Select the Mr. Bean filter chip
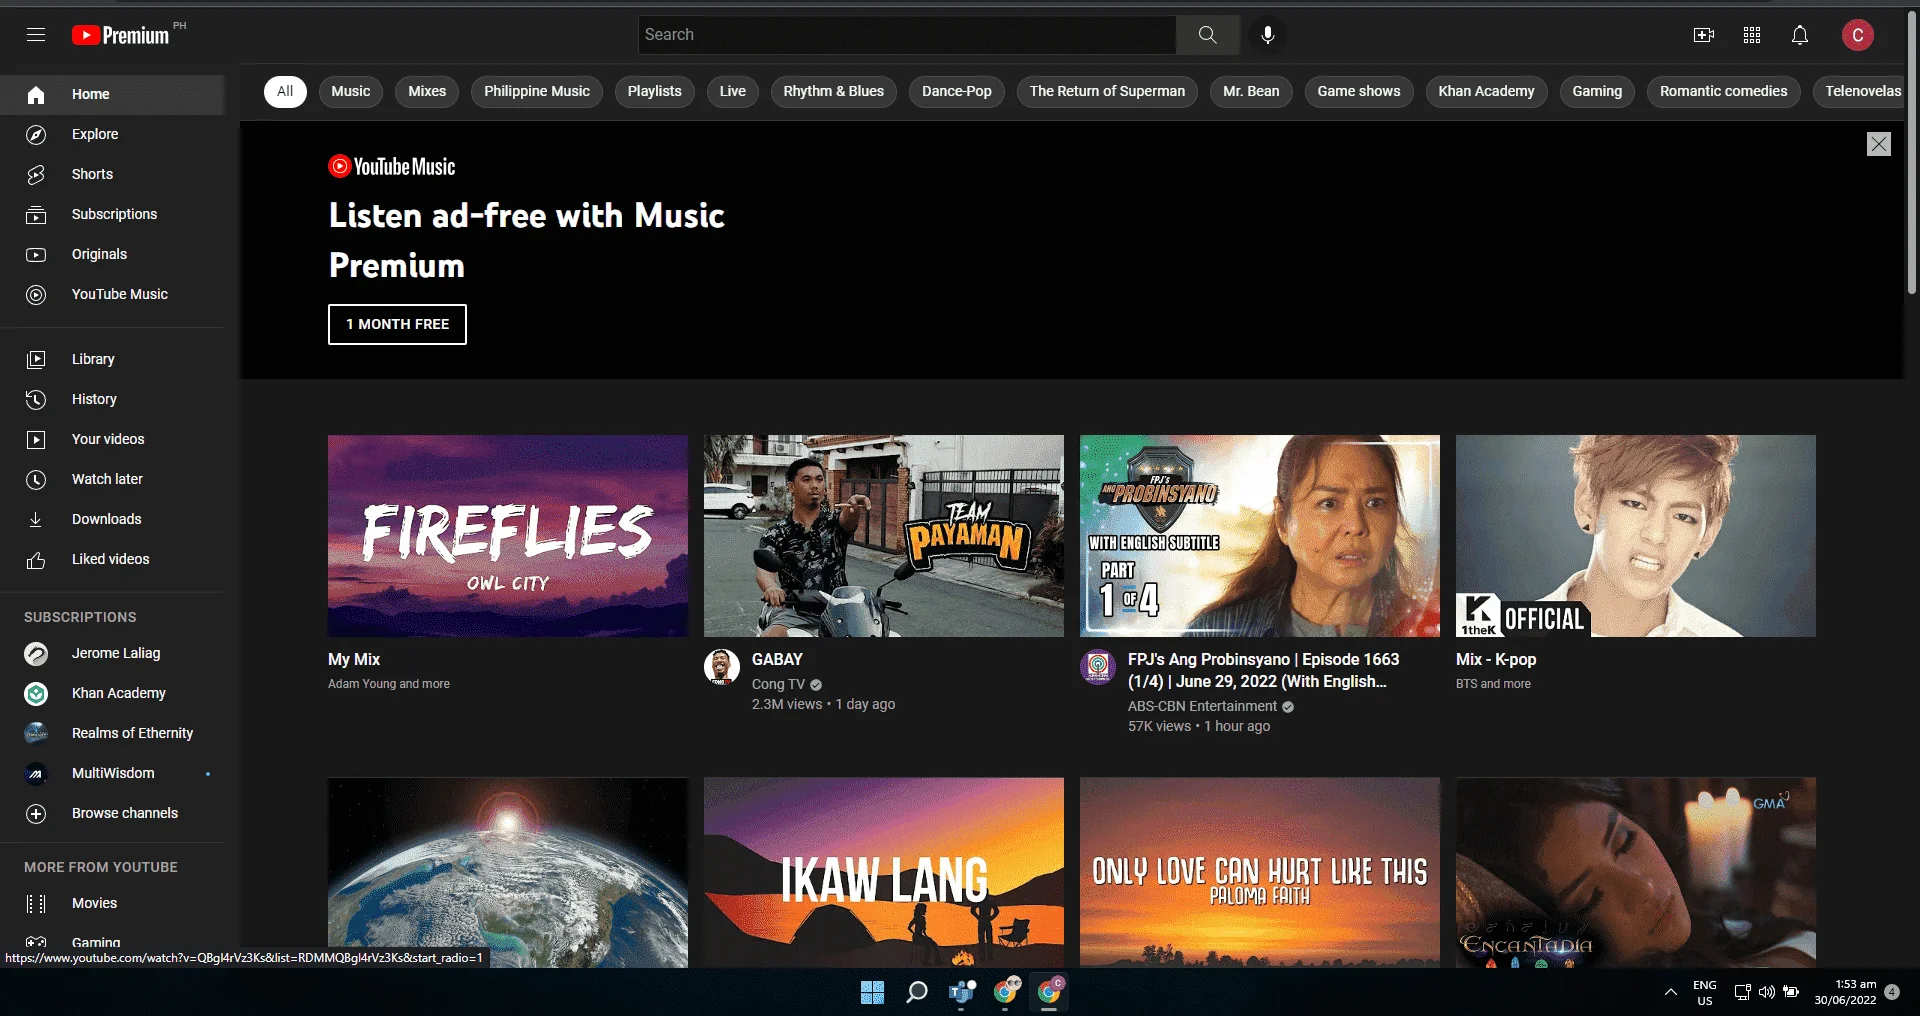The height and width of the screenshot is (1016, 1920). click(1251, 91)
